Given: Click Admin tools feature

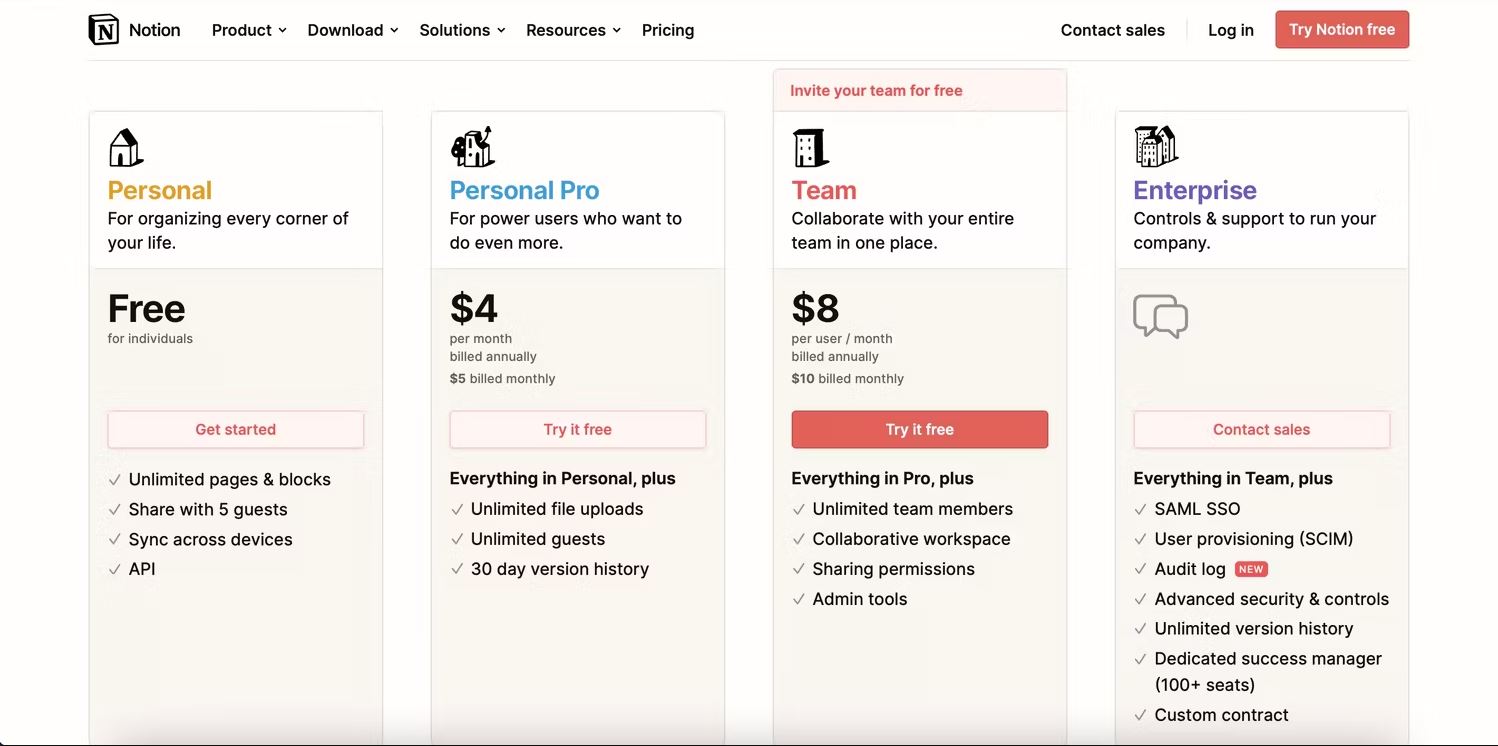Looking at the screenshot, I should [x=860, y=600].
